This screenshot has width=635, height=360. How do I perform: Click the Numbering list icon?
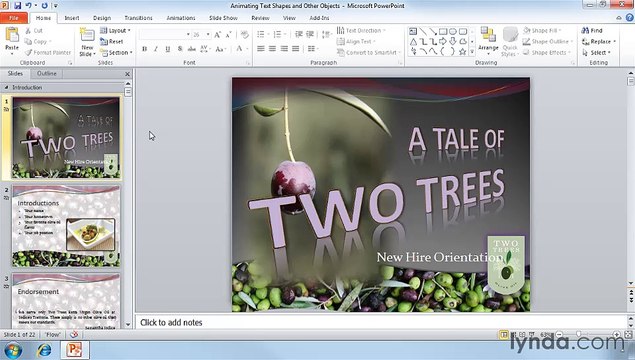(278, 34)
